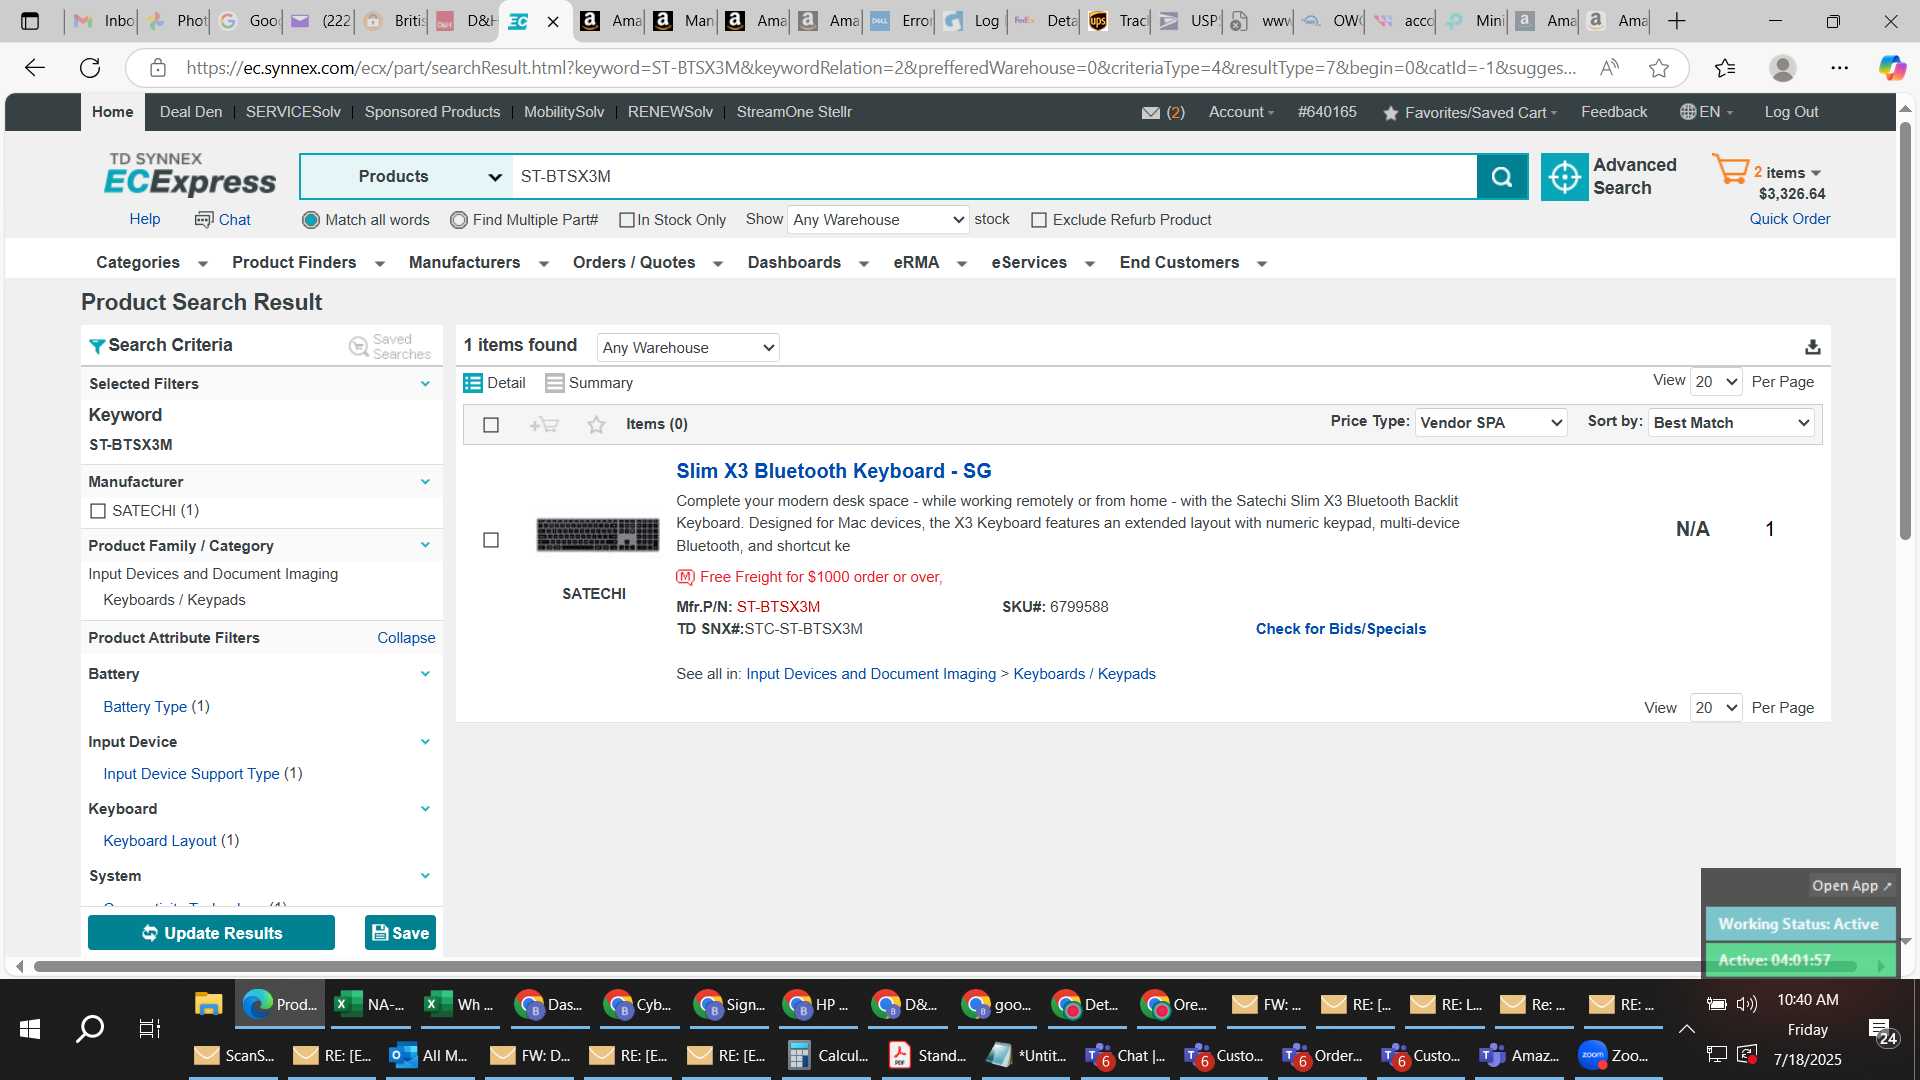Check Exclude Refurb Product box

pos(1039,220)
